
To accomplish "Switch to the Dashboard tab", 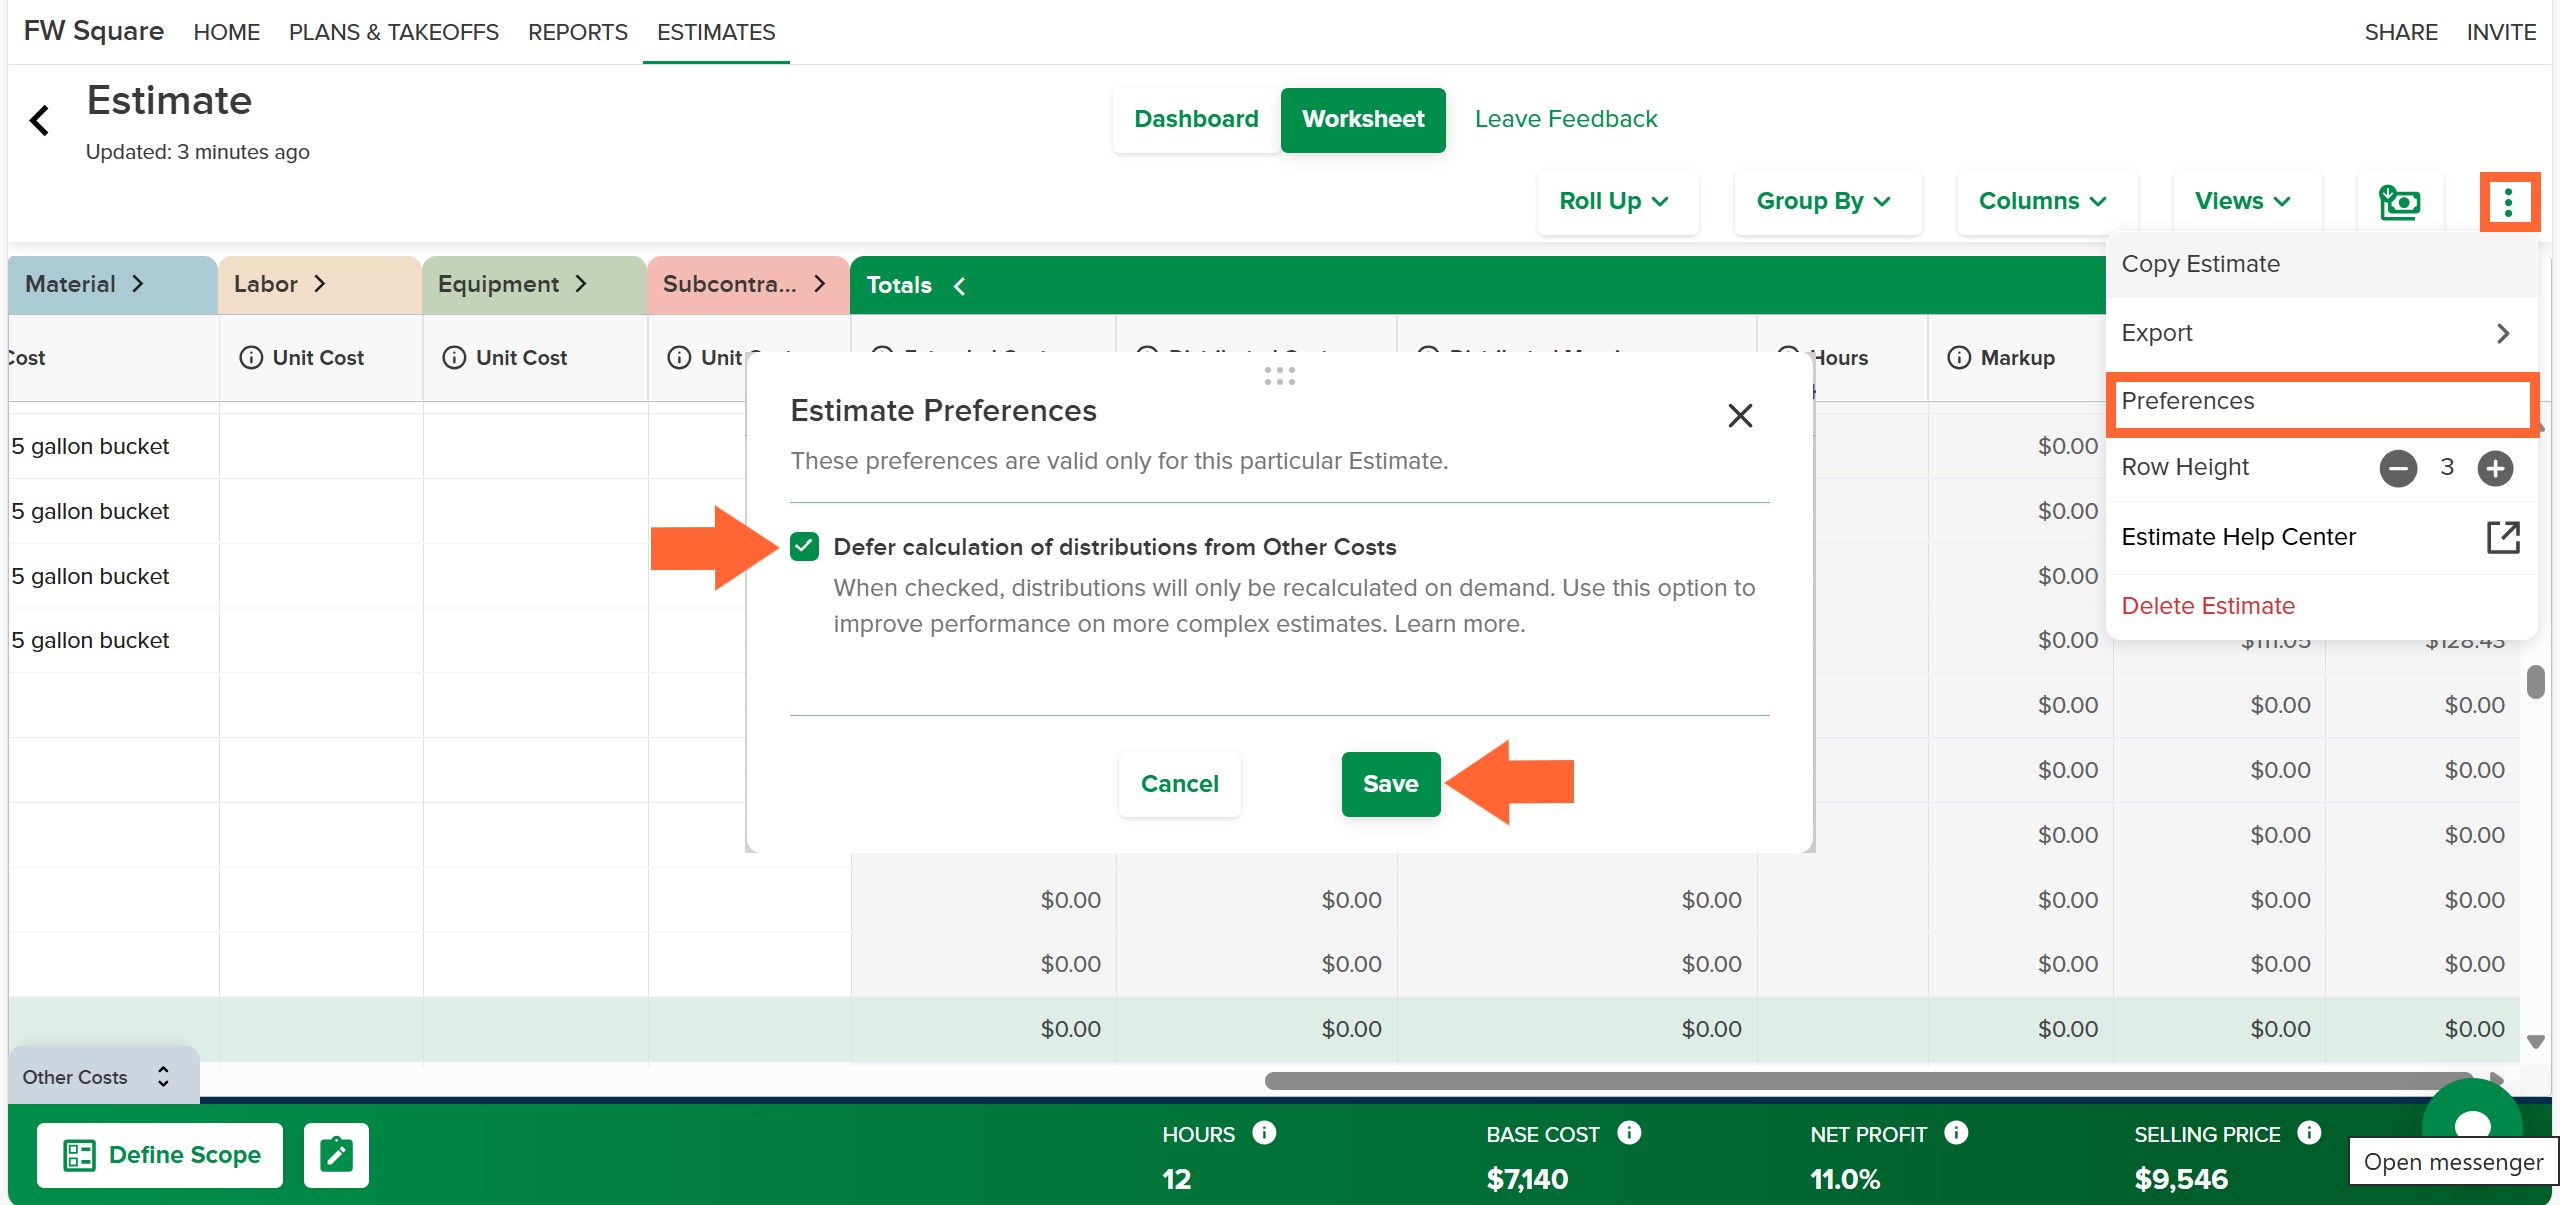I will pyautogui.click(x=1196, y=120).
